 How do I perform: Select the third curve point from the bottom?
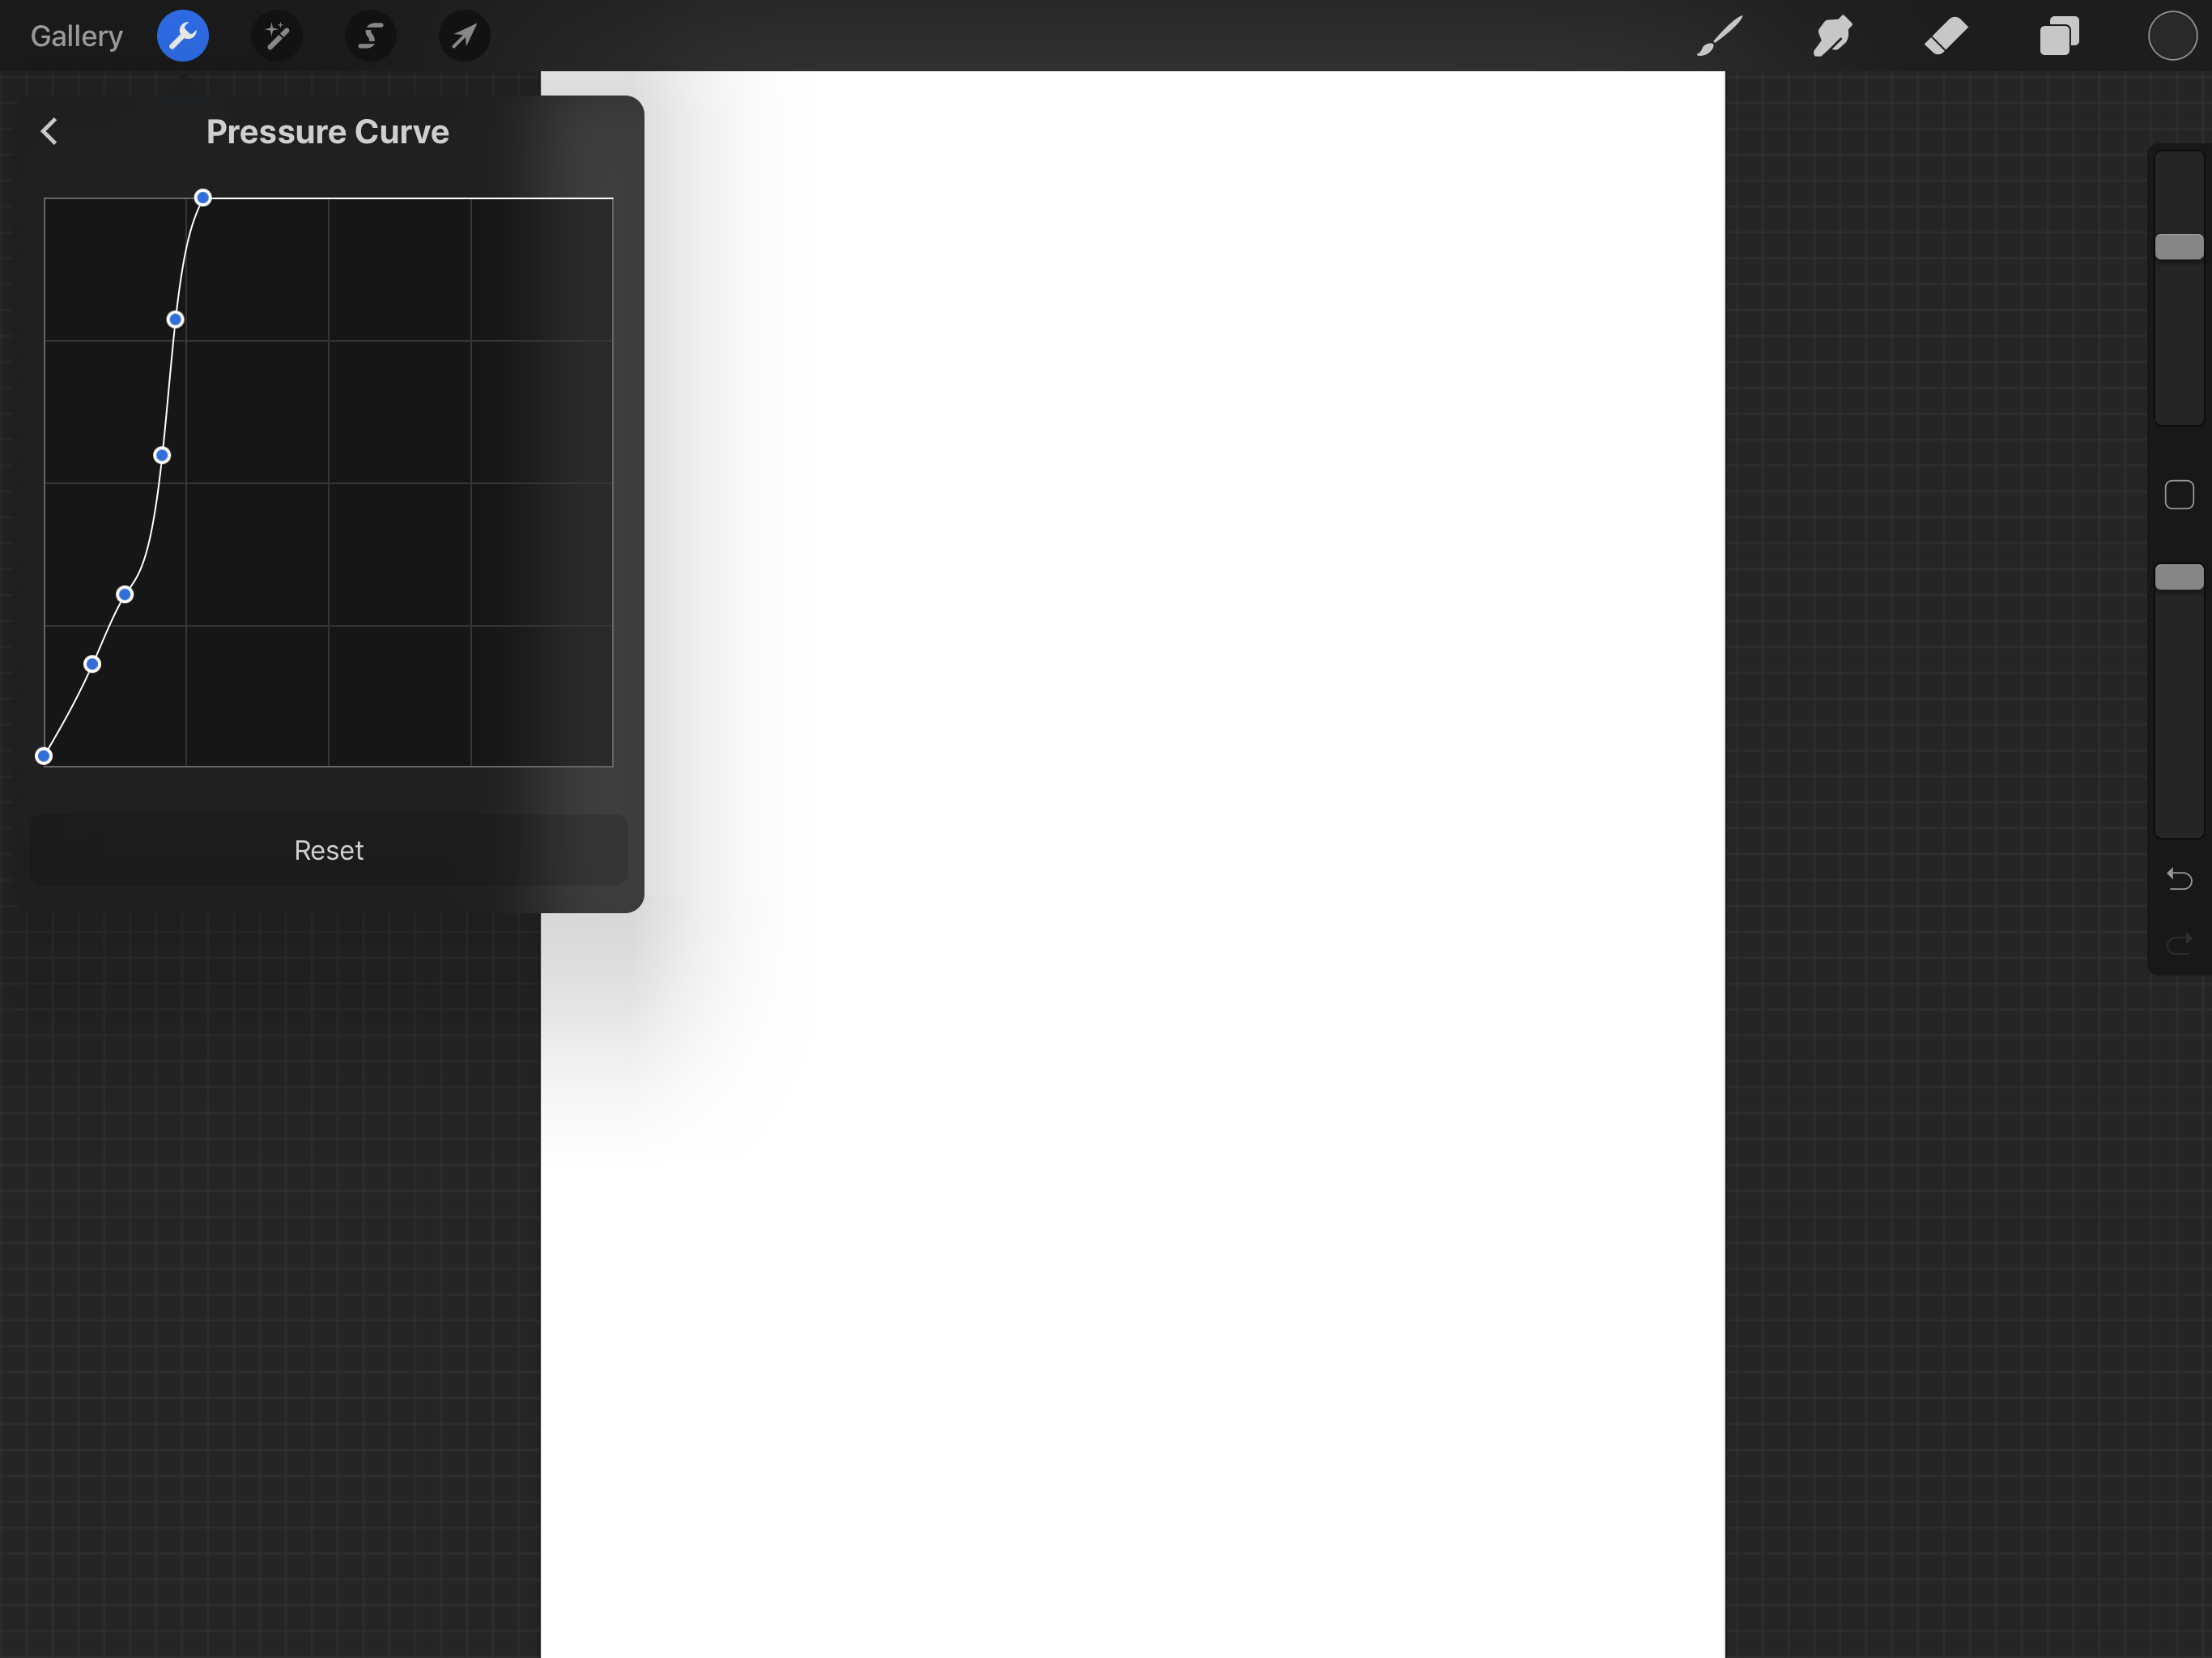tap(125, 595)
